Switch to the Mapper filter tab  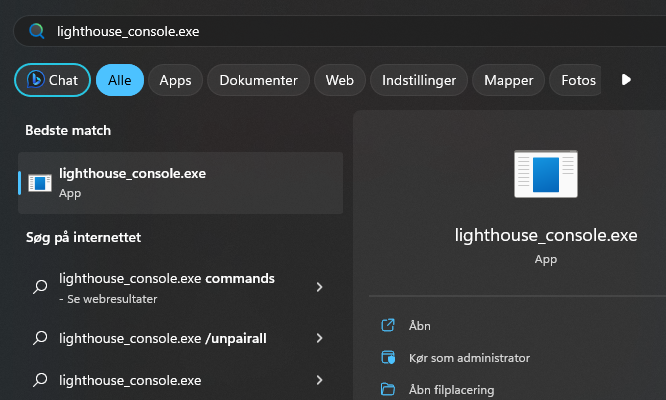point(508,80)
